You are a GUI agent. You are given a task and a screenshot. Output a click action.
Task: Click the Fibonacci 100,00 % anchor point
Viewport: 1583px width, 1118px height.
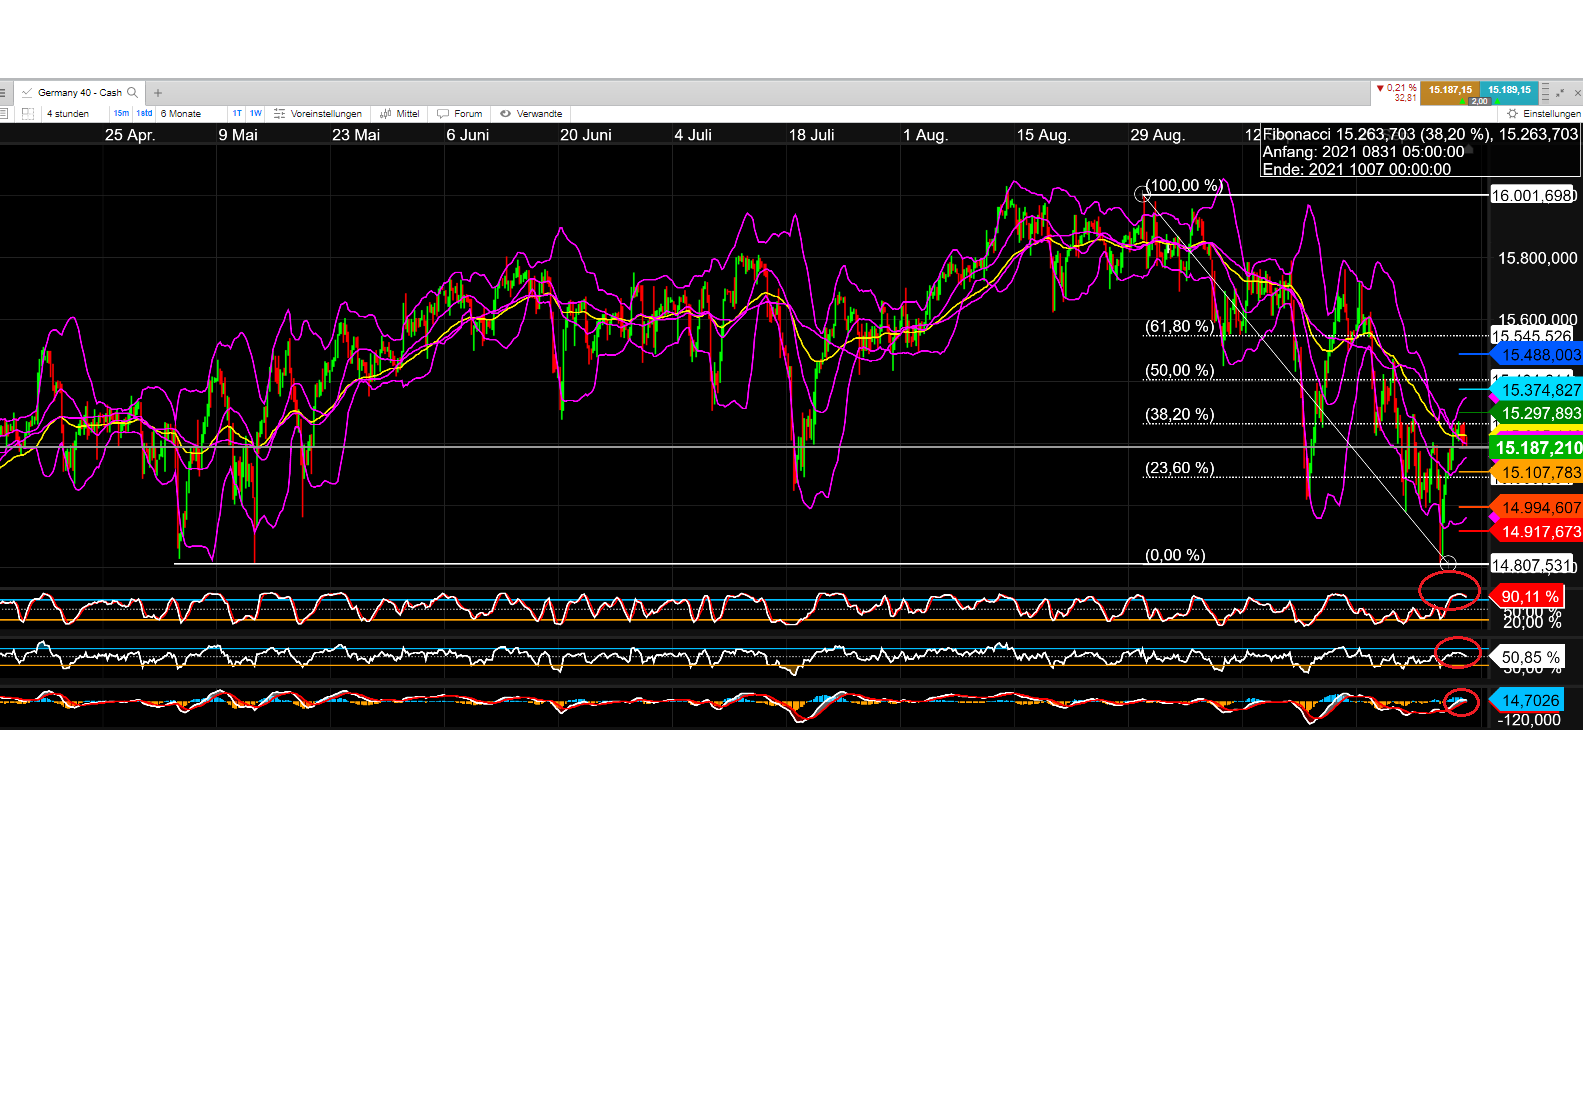tap(1142, 194)
